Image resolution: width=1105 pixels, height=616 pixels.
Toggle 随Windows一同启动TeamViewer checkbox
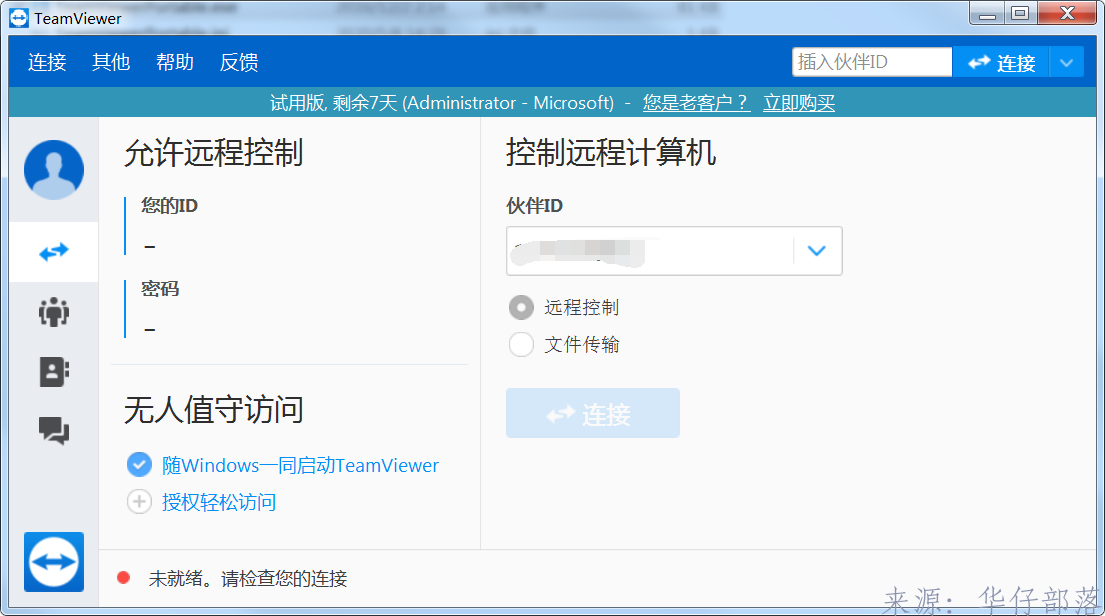point(139,464)
